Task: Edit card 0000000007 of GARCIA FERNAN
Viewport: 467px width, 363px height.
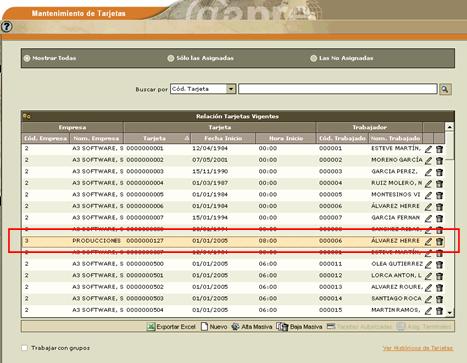Action: coord(428,219)
